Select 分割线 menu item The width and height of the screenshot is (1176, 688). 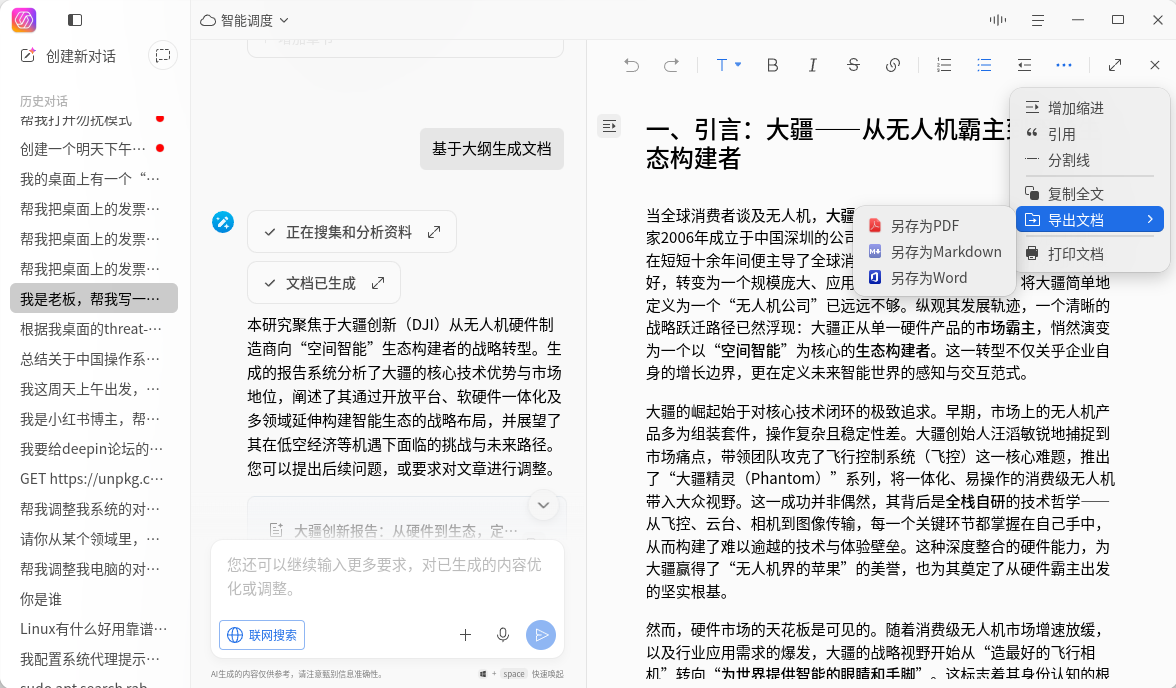click(1090, 161)
